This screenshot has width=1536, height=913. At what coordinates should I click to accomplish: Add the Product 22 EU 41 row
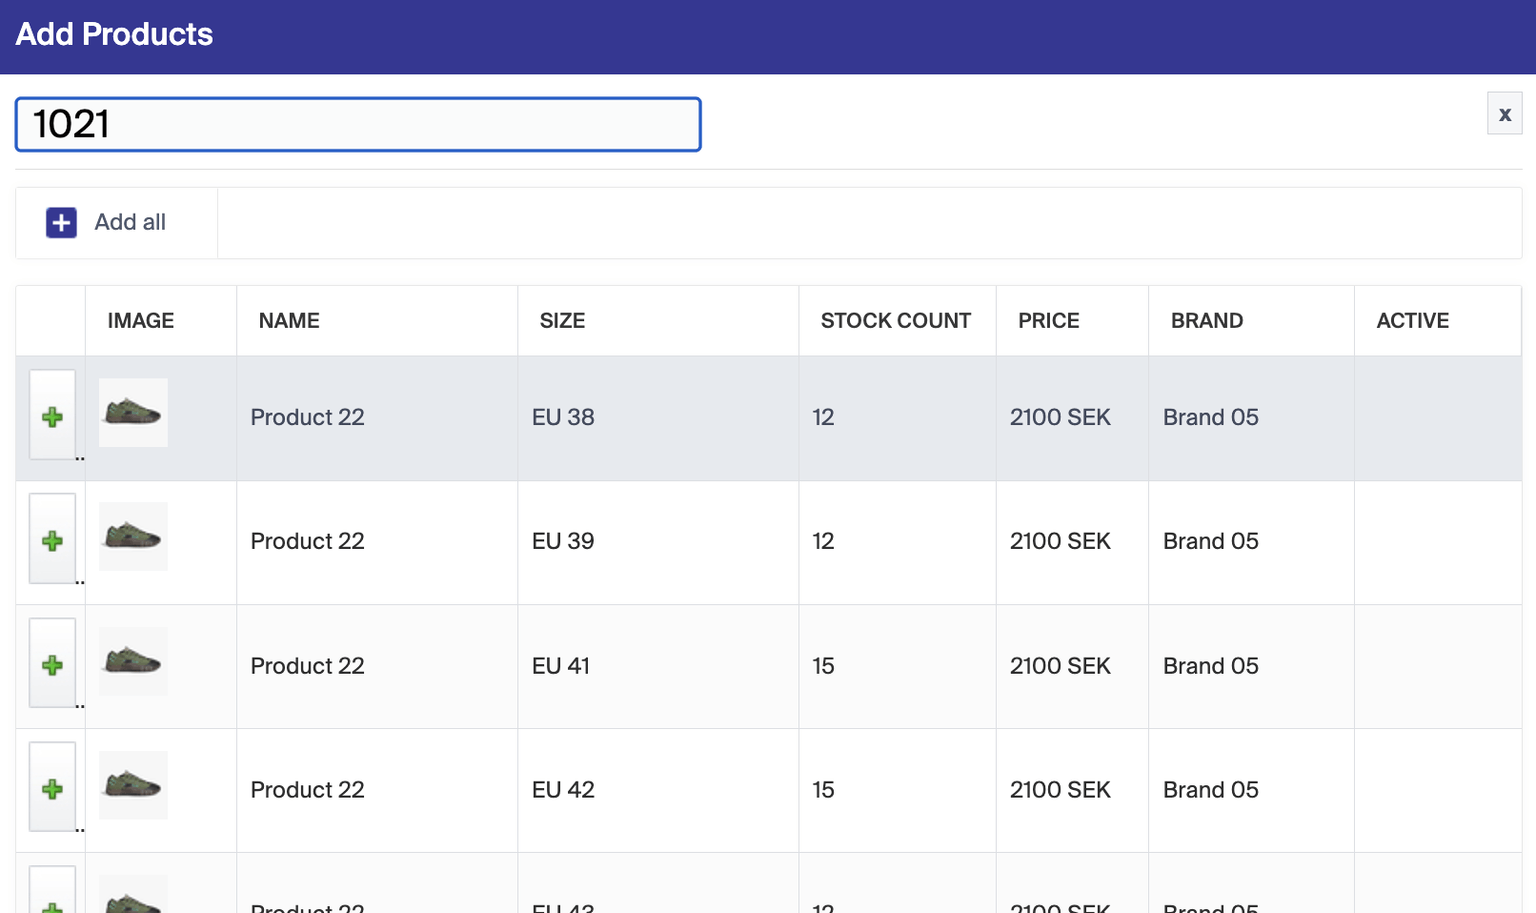(52, 664)
